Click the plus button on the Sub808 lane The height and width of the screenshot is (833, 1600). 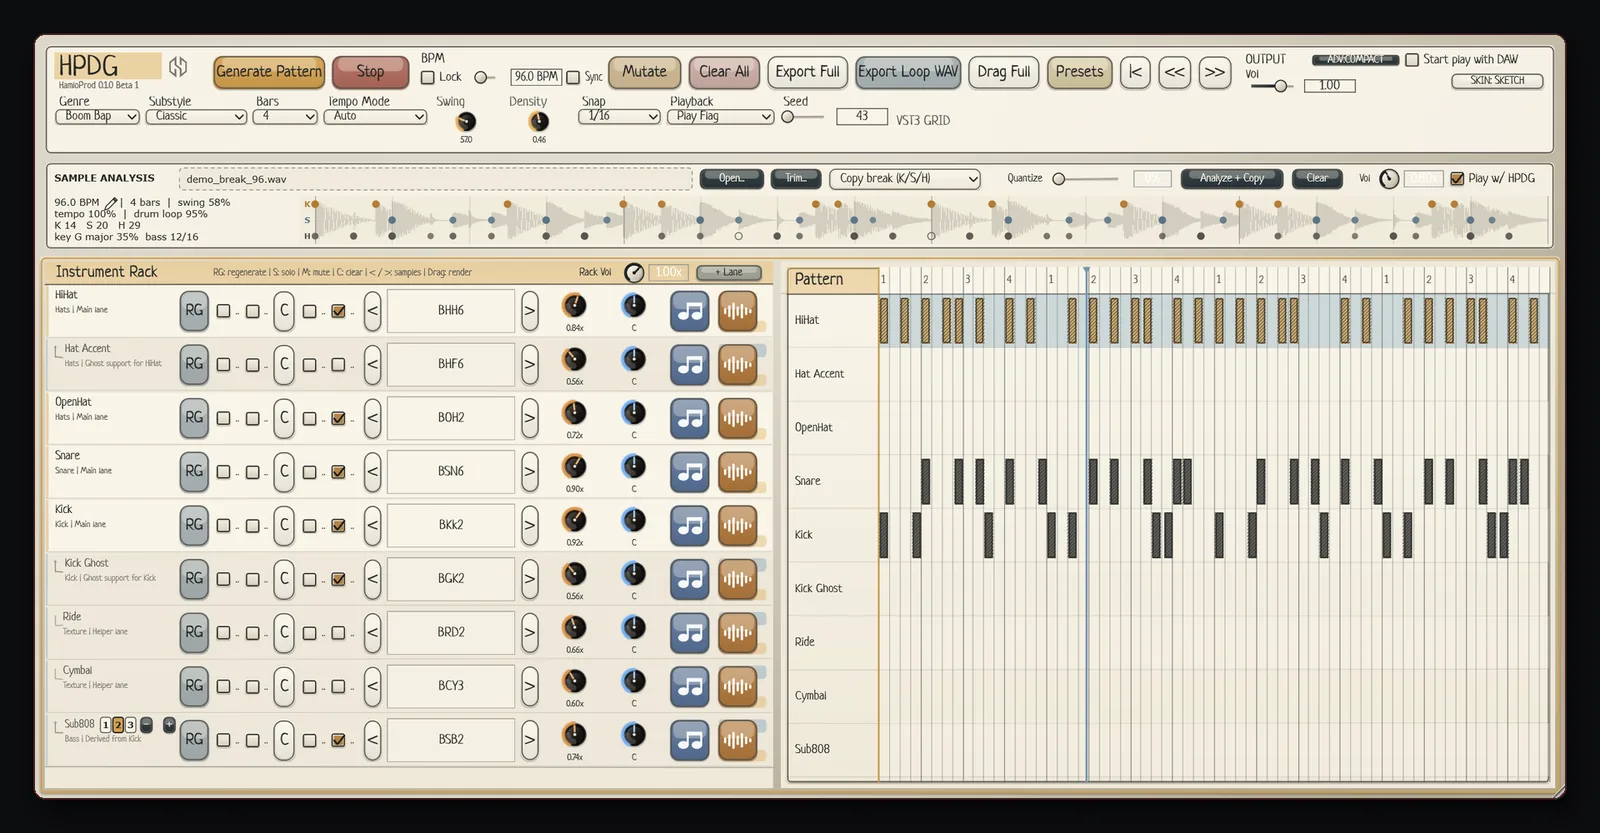click(x=169, y=725)
